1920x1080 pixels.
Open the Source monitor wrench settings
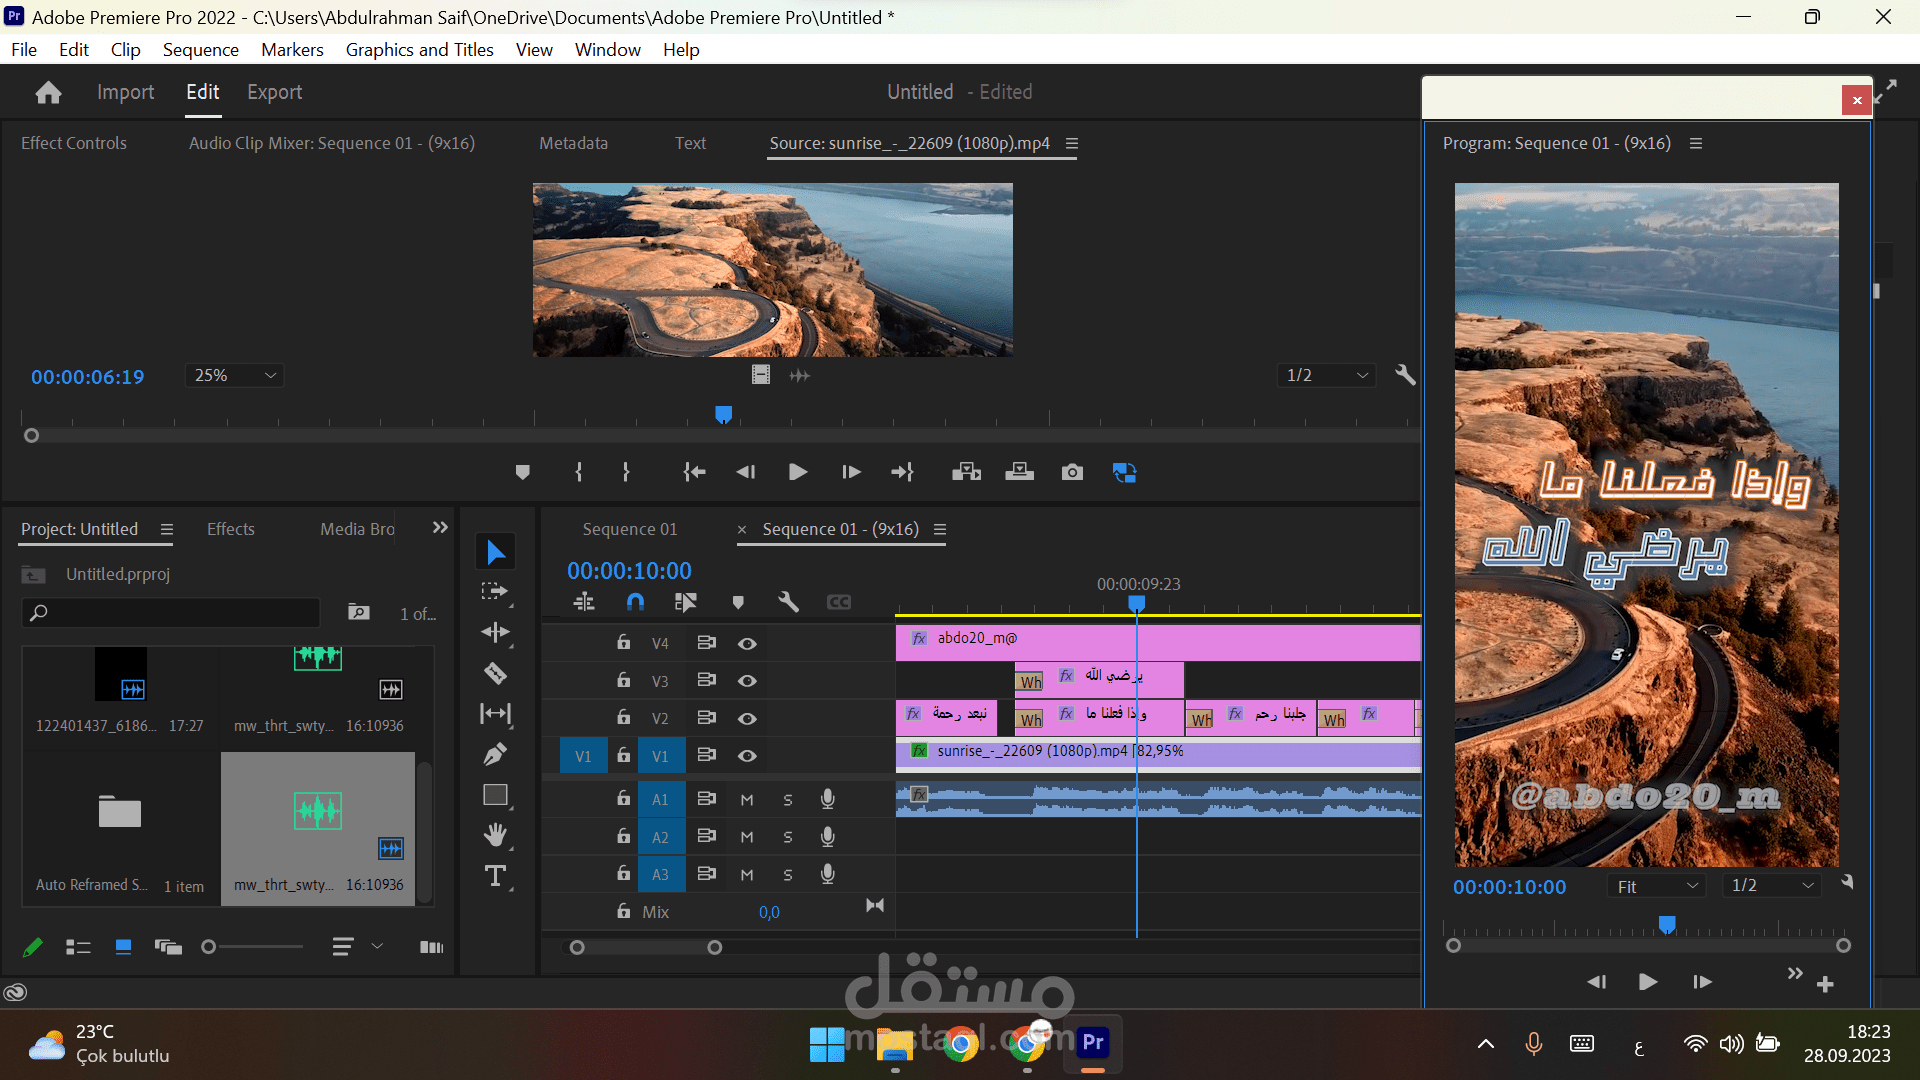[1405, 375]
